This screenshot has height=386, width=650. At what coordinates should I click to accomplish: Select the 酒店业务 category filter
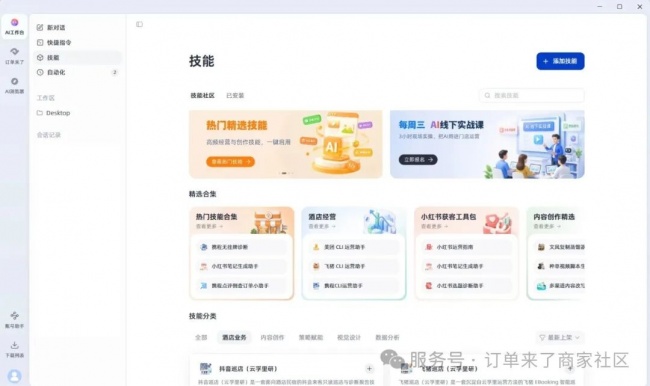coord(234,337)
